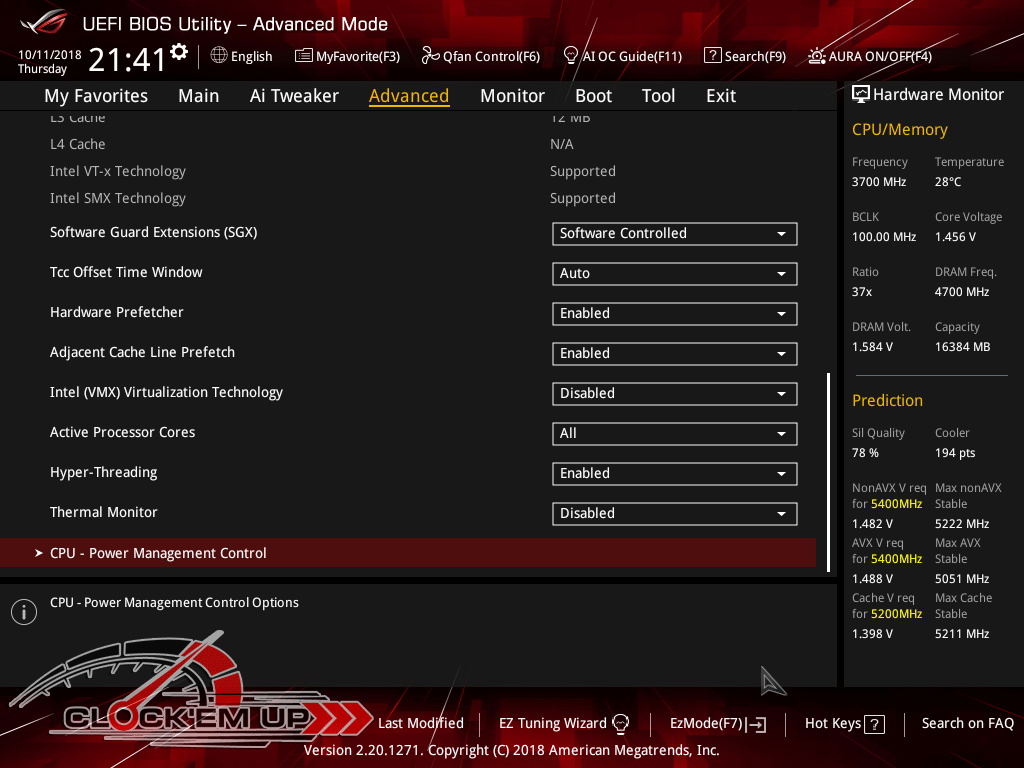Click the AI OC Guide lightbulb icon
1024x768 pixels.
pos(571,56)
